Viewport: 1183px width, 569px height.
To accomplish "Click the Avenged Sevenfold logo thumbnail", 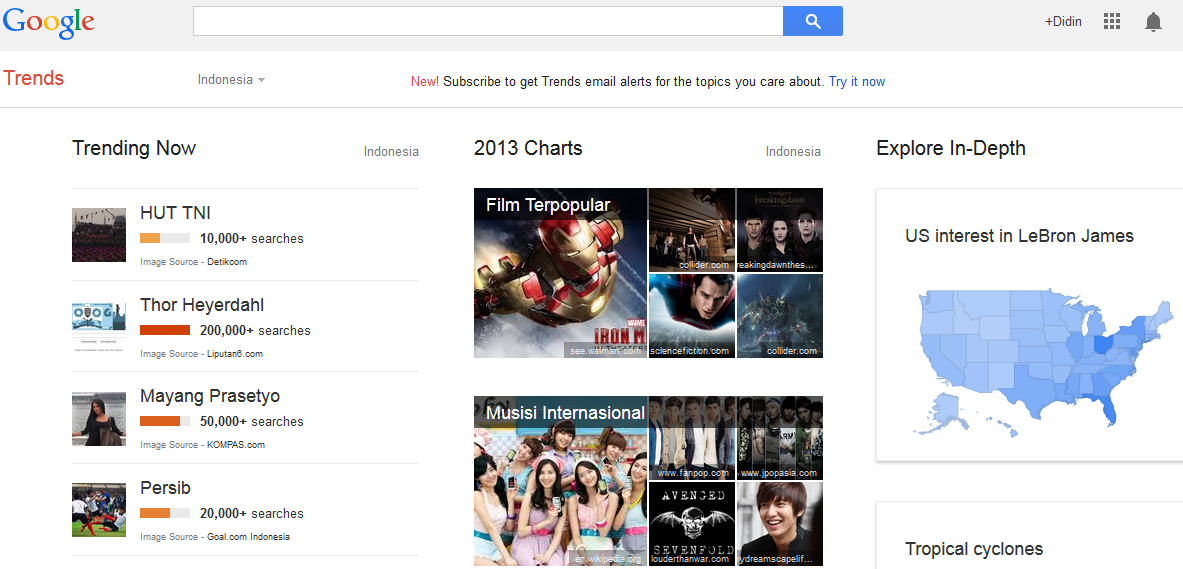I will coord(692,524).
